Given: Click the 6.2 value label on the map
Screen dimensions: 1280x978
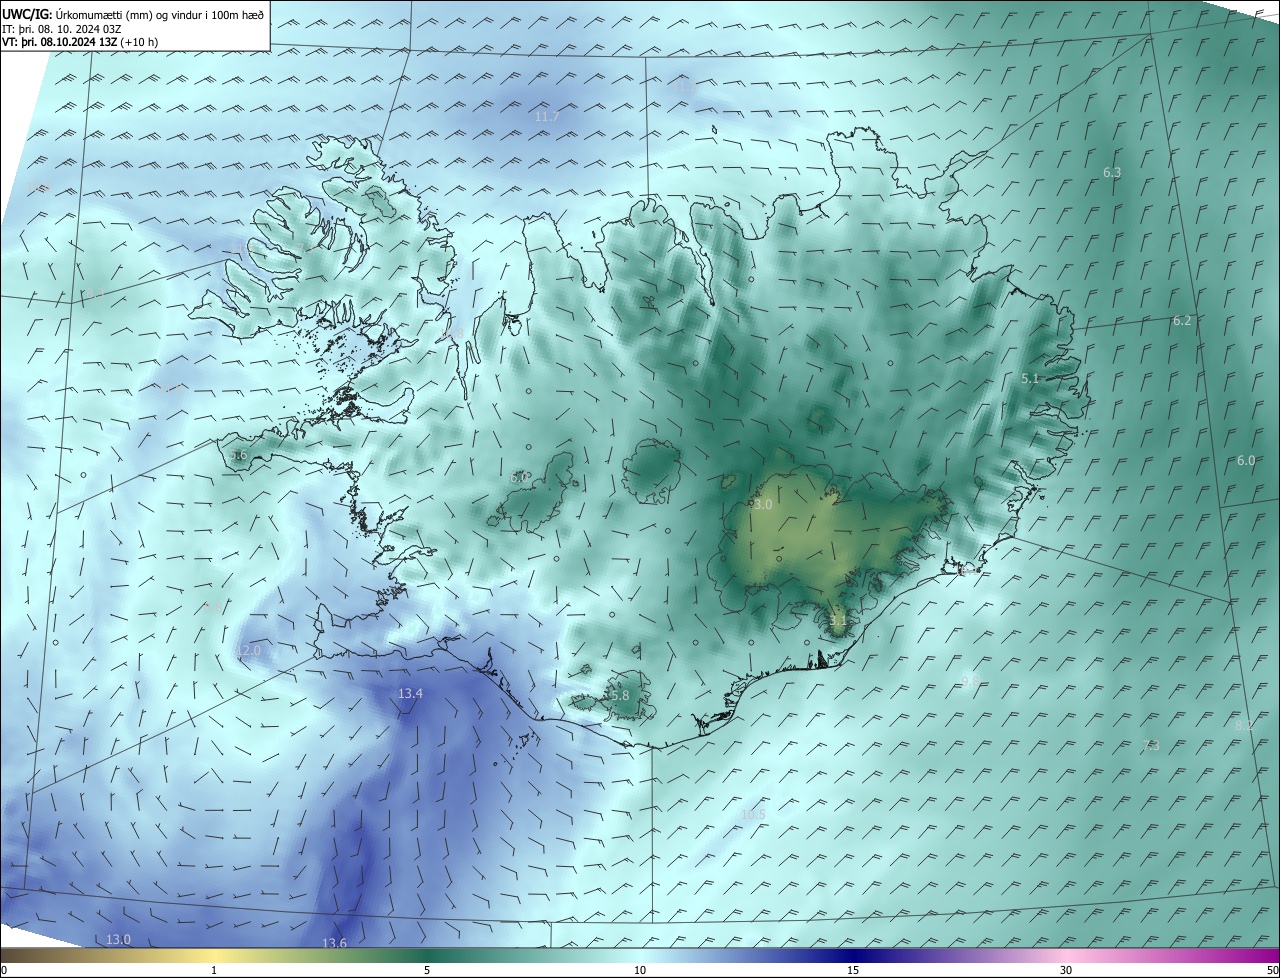Looking at the screenshot, I should click(x=1182, y=321).
